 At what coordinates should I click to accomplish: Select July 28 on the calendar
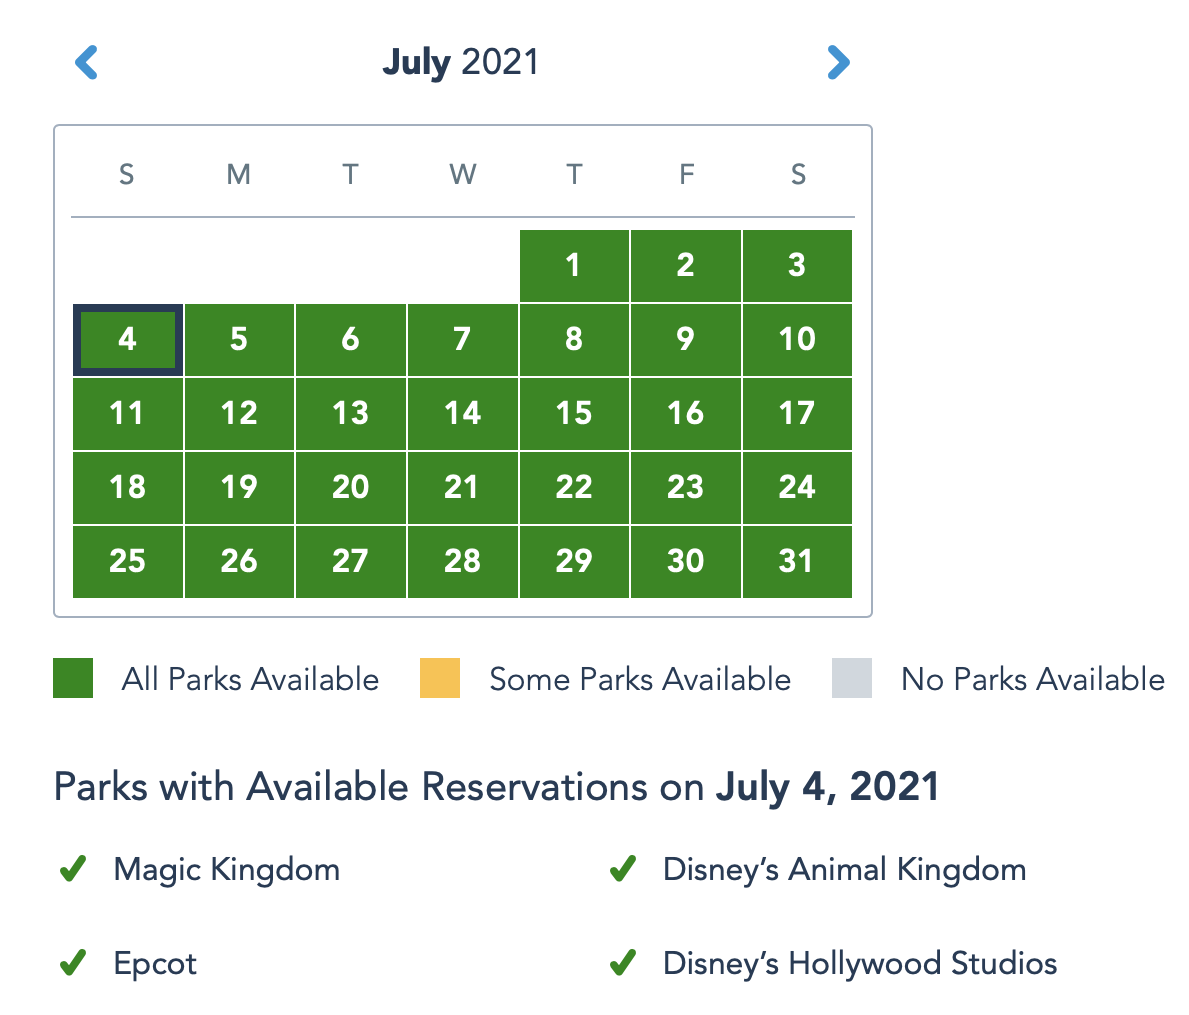point(462,561)
